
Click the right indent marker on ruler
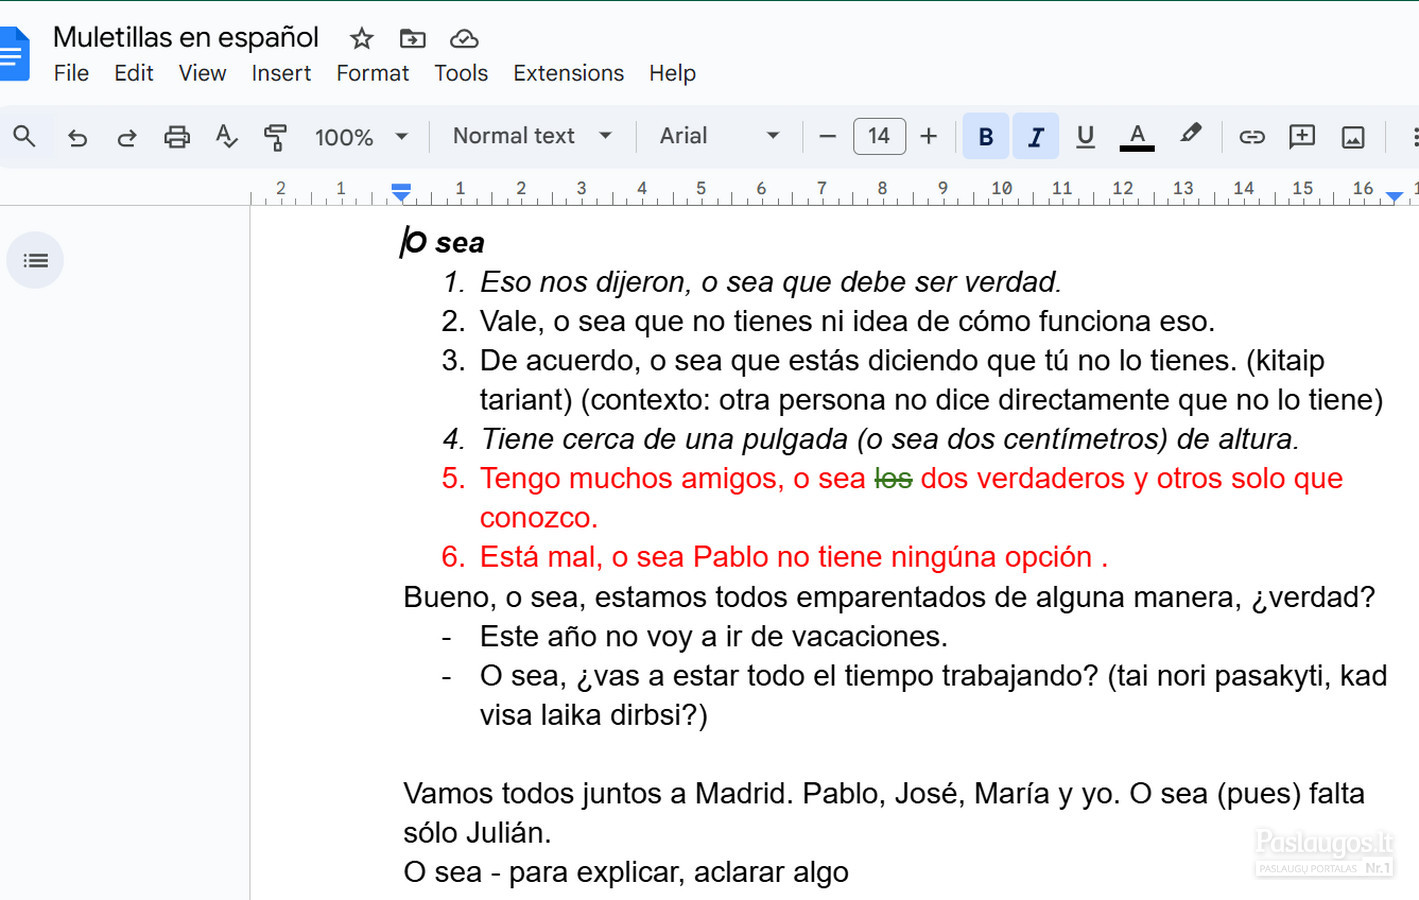click(x=1394, y=197)
